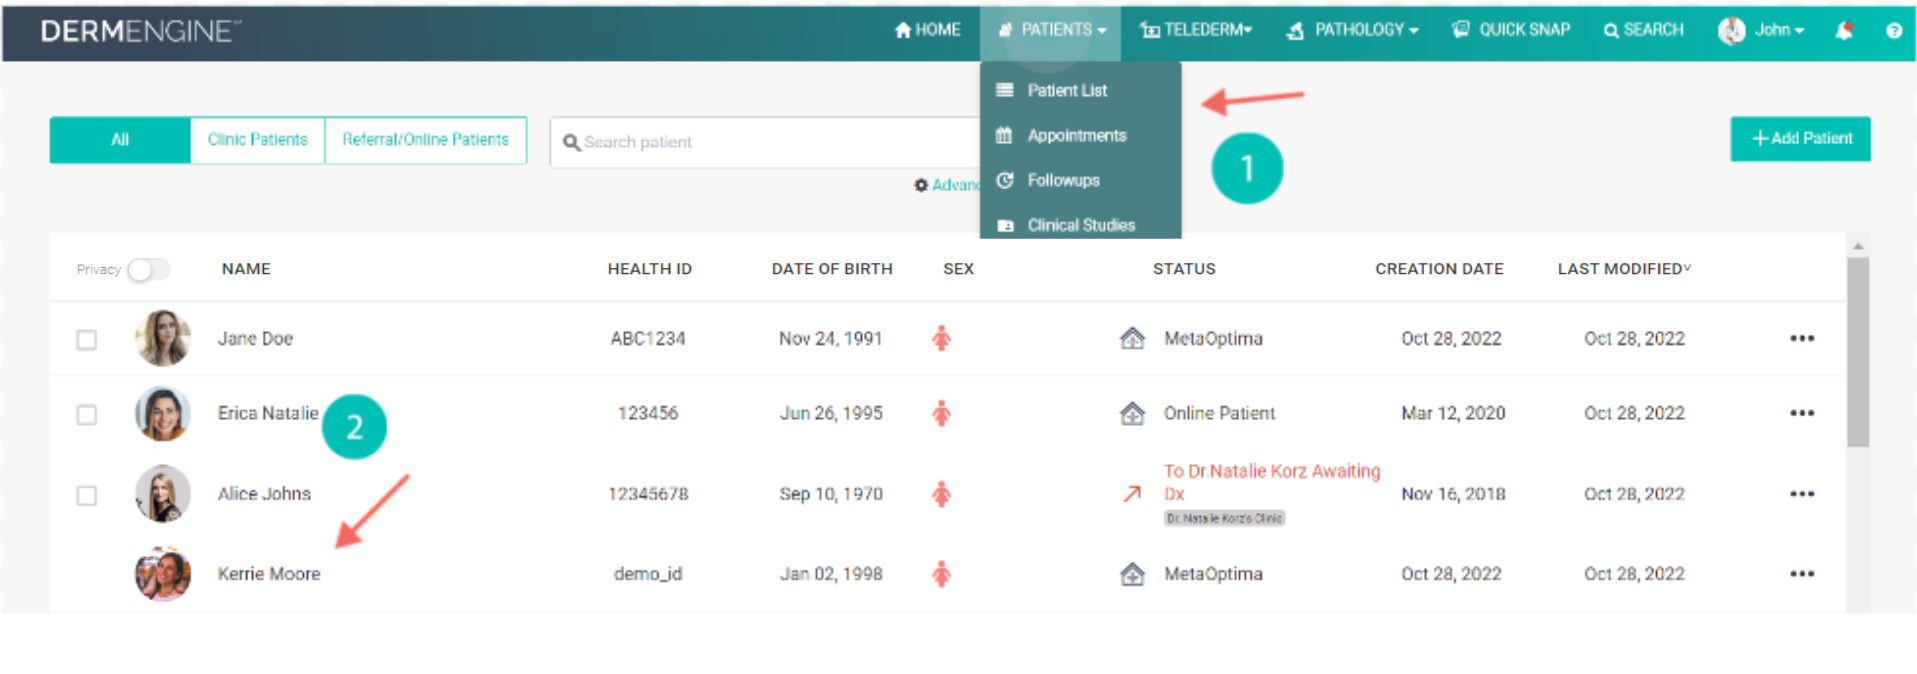Click the home status icon for Erica Natalie
The width and height of the screenshot is (1917, 674).
[x=1131, y=413]
